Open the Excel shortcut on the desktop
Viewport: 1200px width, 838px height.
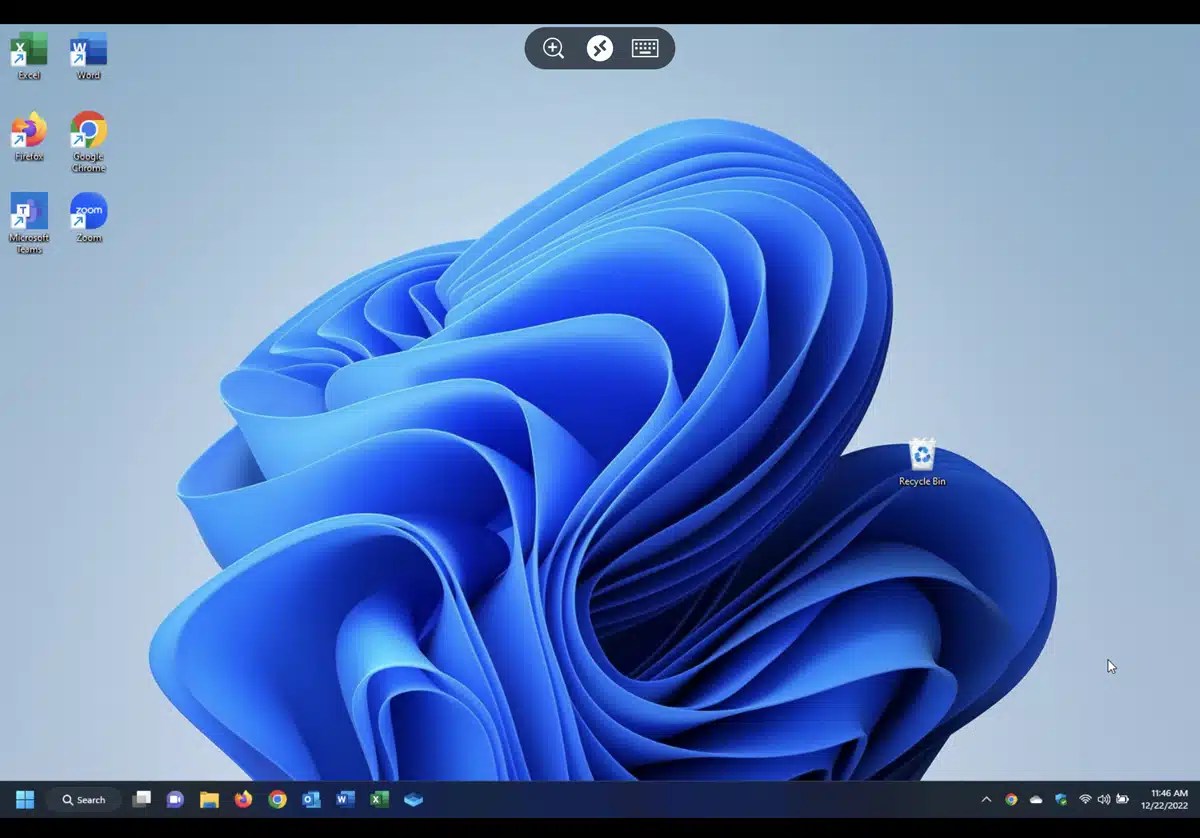tap(28, 48)
